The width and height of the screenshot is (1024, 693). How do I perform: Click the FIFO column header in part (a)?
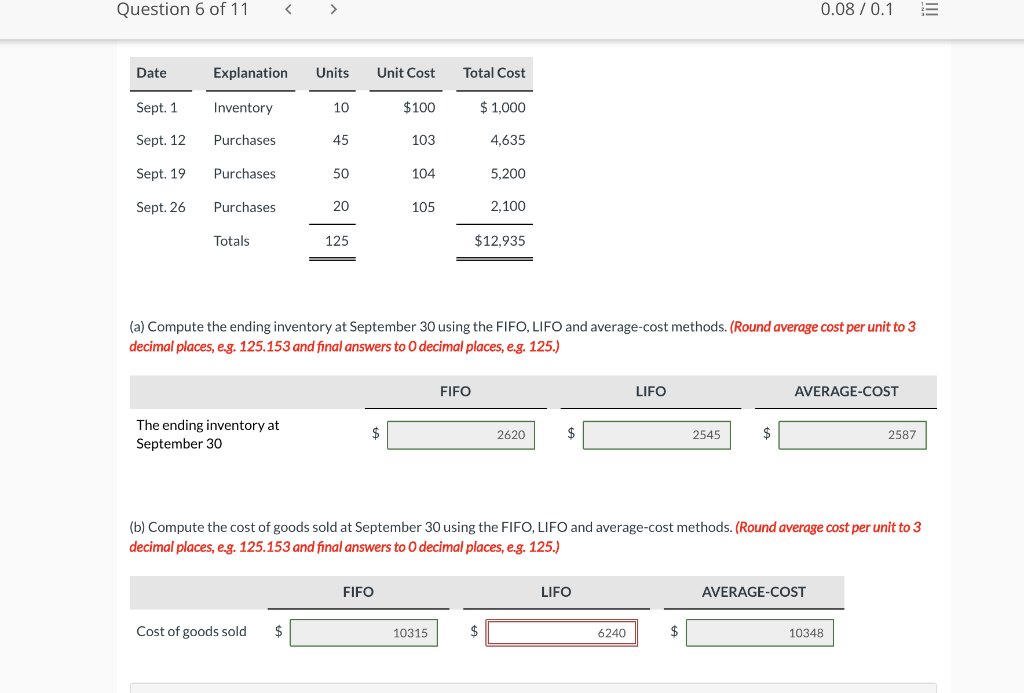click(455, 391)
